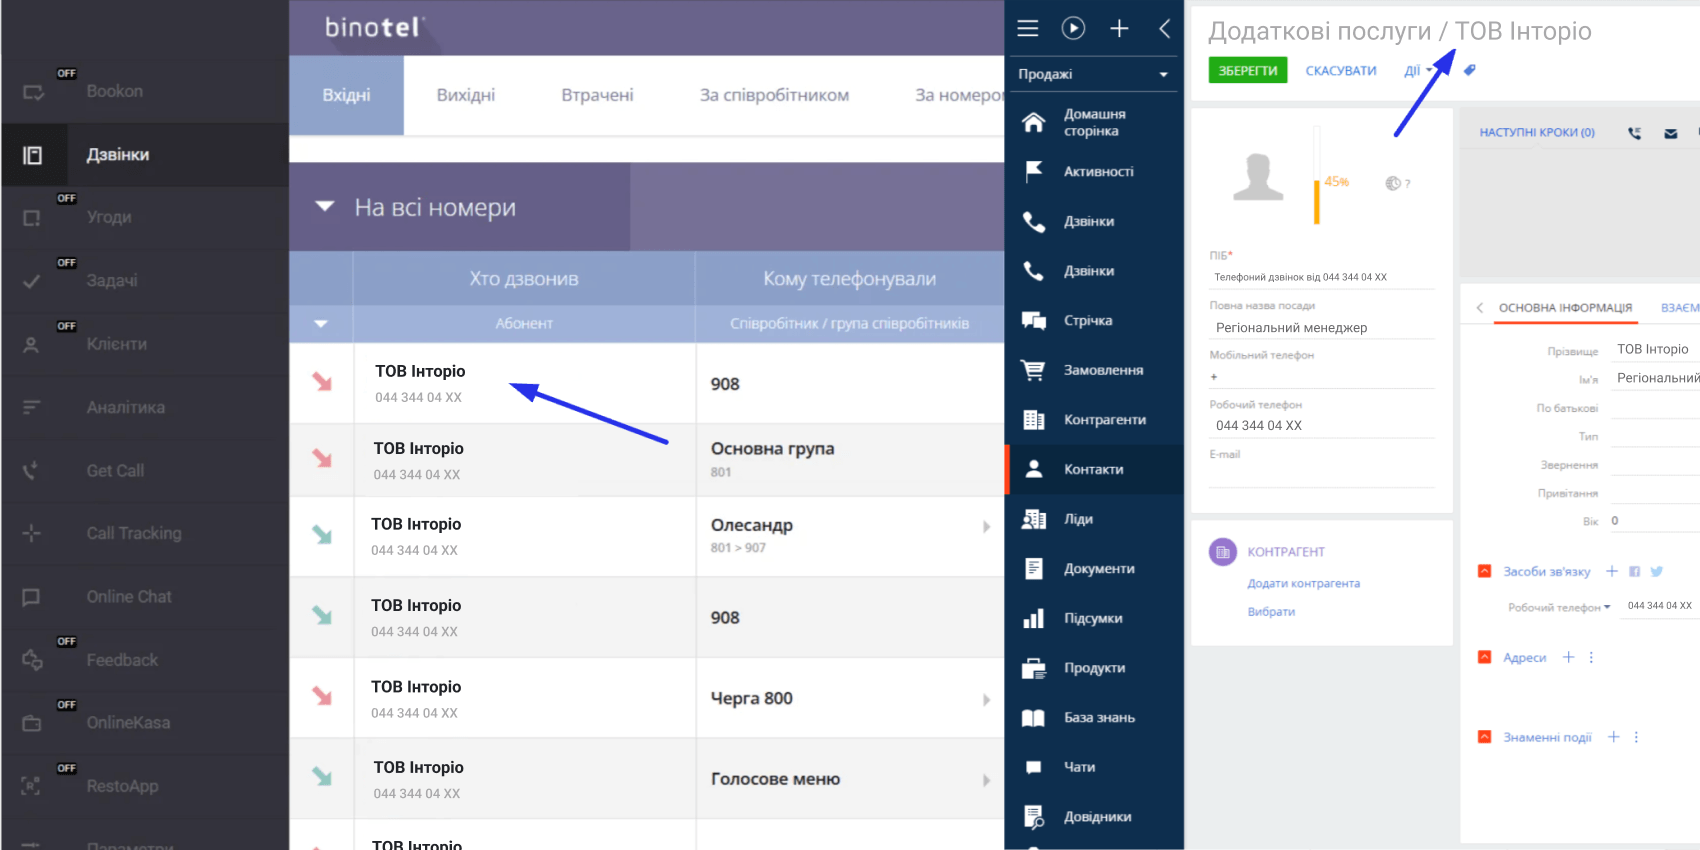Open Документи in the CRM sidebar
Image resolution: width=1700 pixels, height=850 pixels.
coord(1094,569)
